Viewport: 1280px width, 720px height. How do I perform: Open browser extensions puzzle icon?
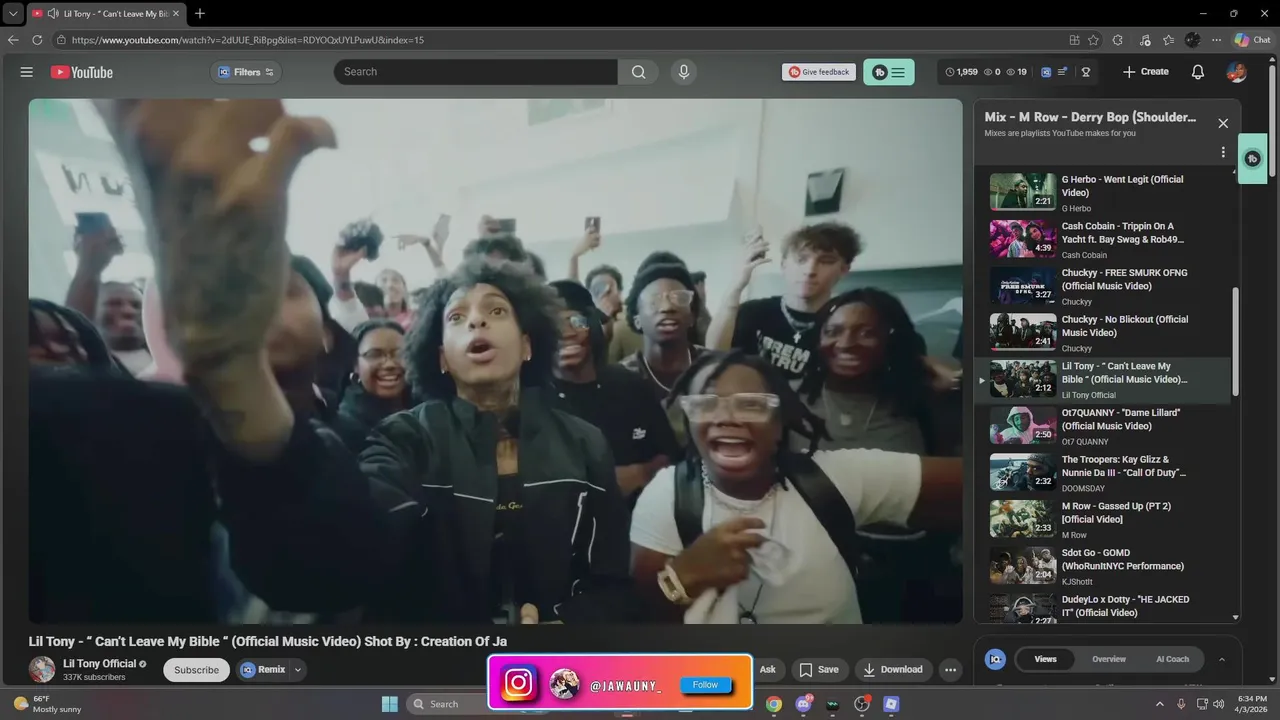1118,40
